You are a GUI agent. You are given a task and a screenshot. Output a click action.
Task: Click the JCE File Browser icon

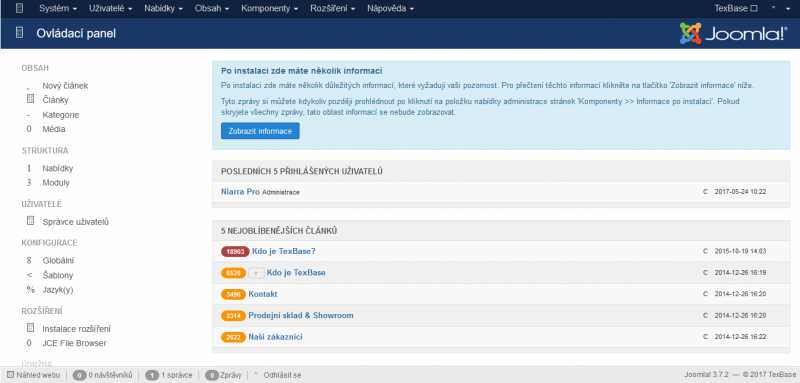point(29,343)
